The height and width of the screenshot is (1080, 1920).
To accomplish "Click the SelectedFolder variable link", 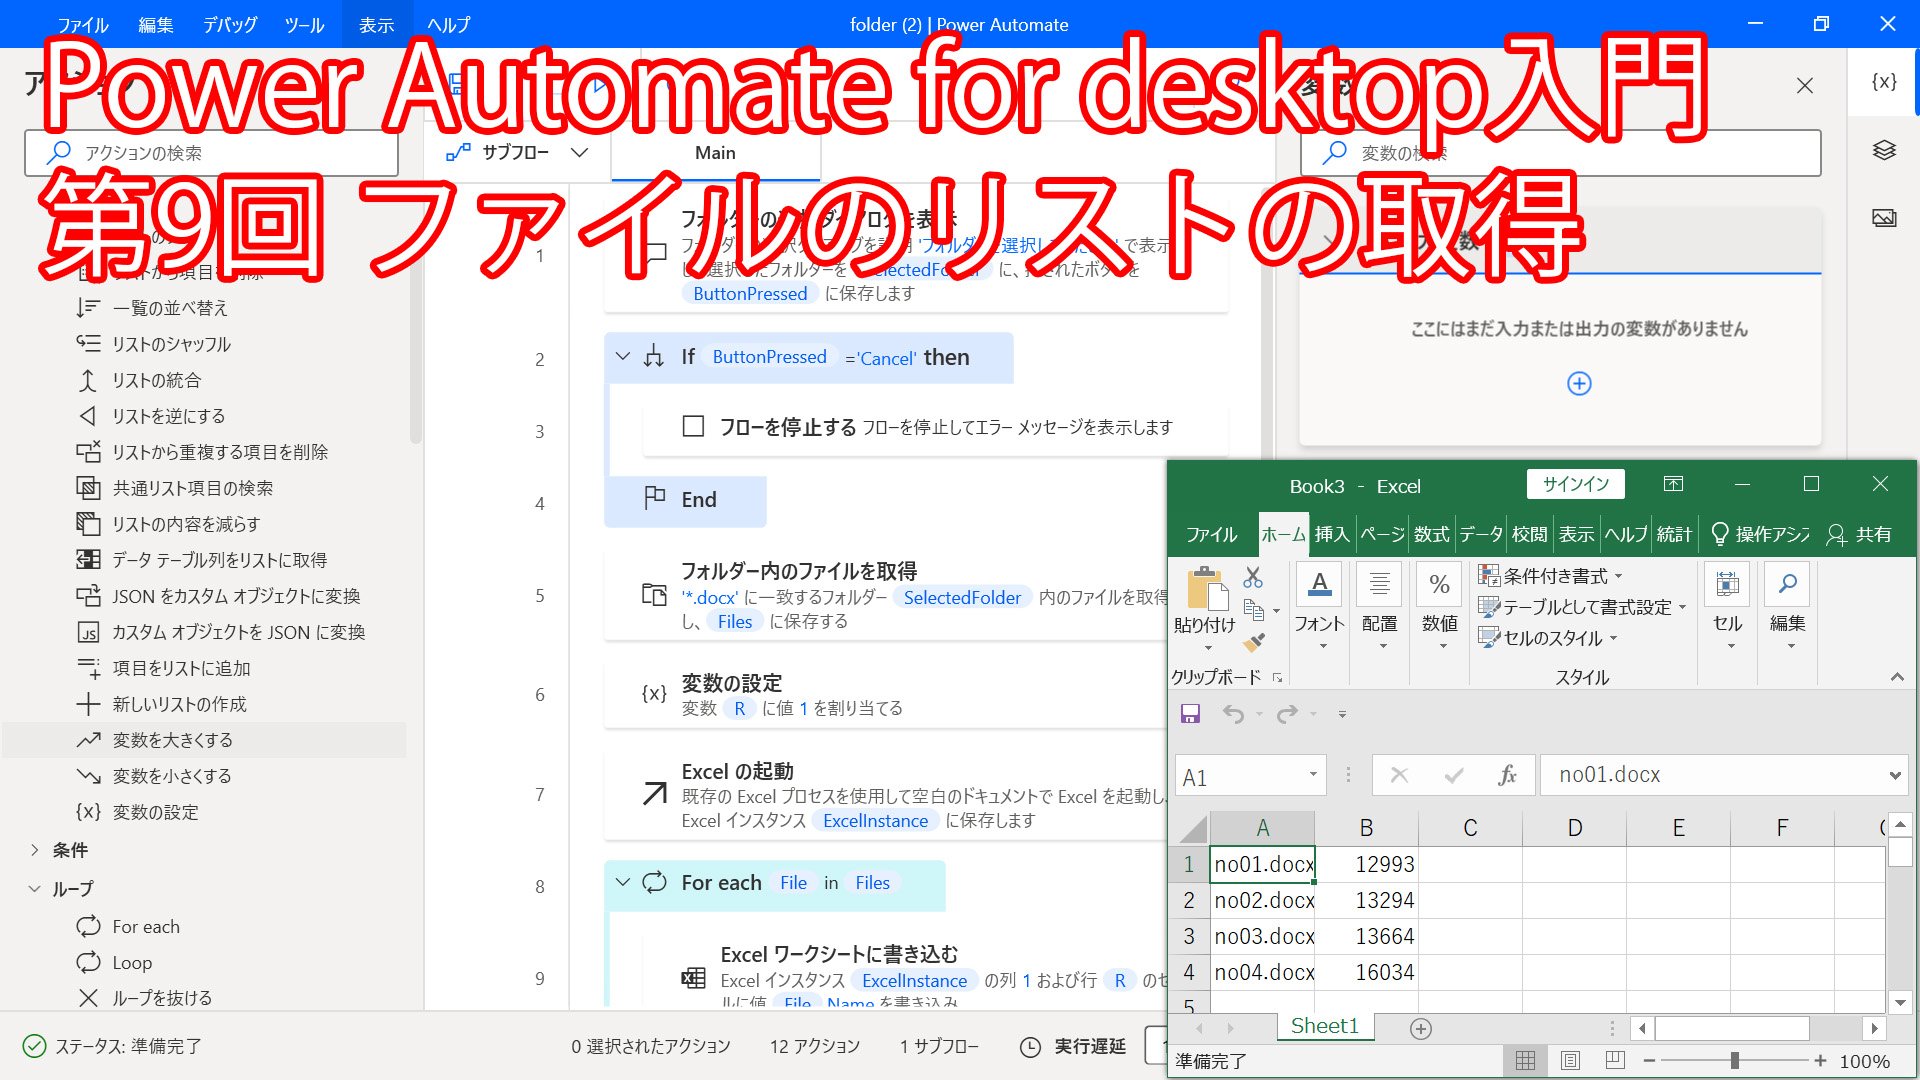I will tap(962, 598).
